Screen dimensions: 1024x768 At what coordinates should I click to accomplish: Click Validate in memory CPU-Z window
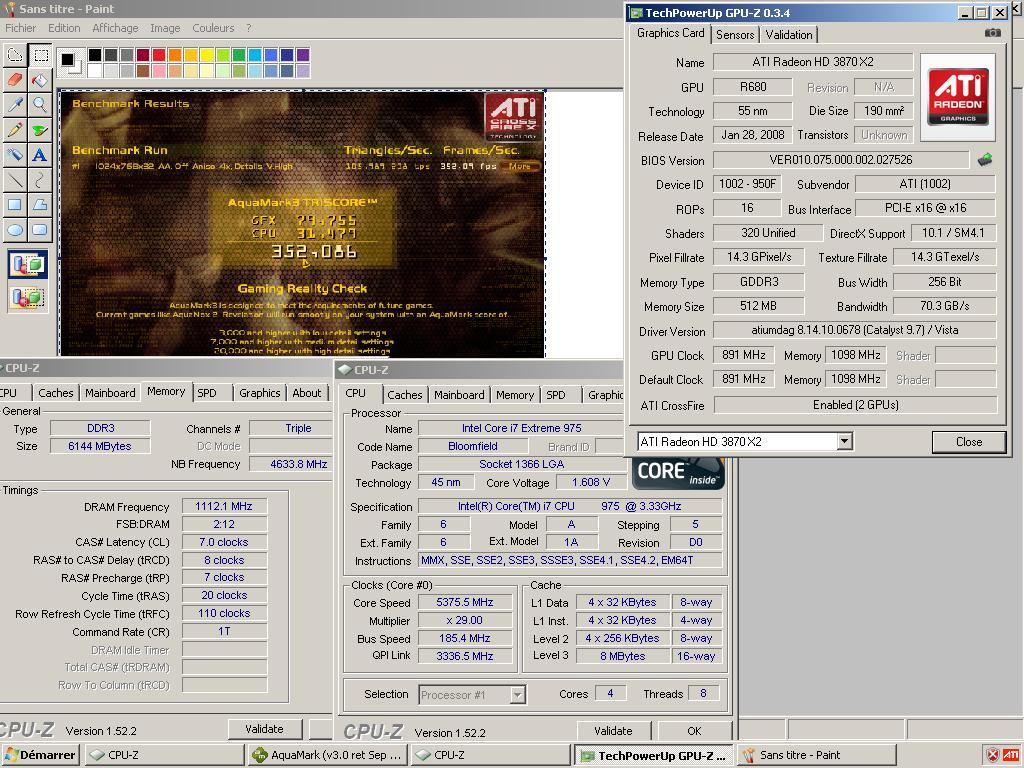264,729
